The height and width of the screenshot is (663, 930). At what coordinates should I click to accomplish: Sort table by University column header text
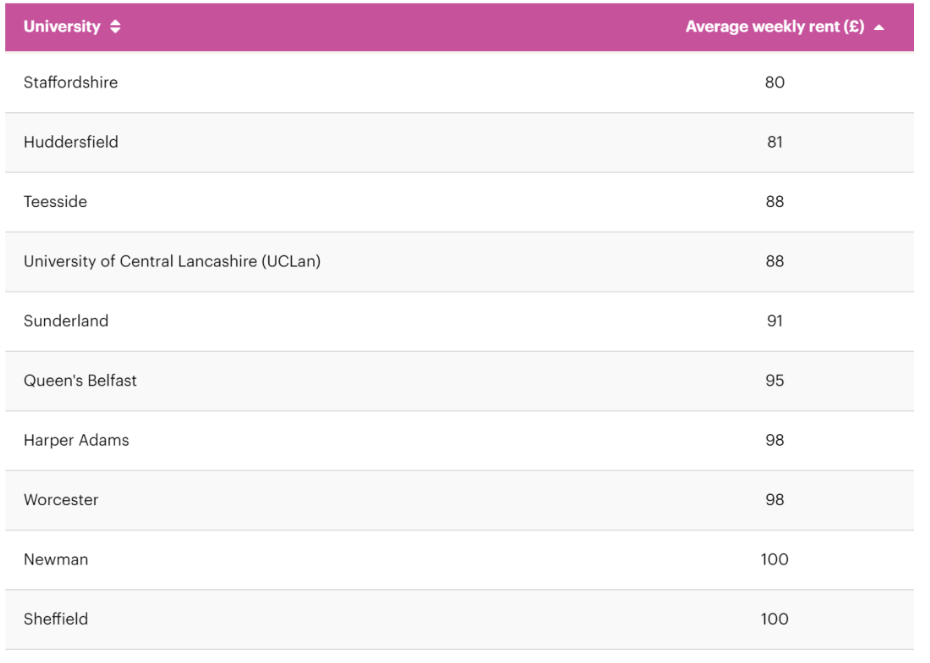62,27
